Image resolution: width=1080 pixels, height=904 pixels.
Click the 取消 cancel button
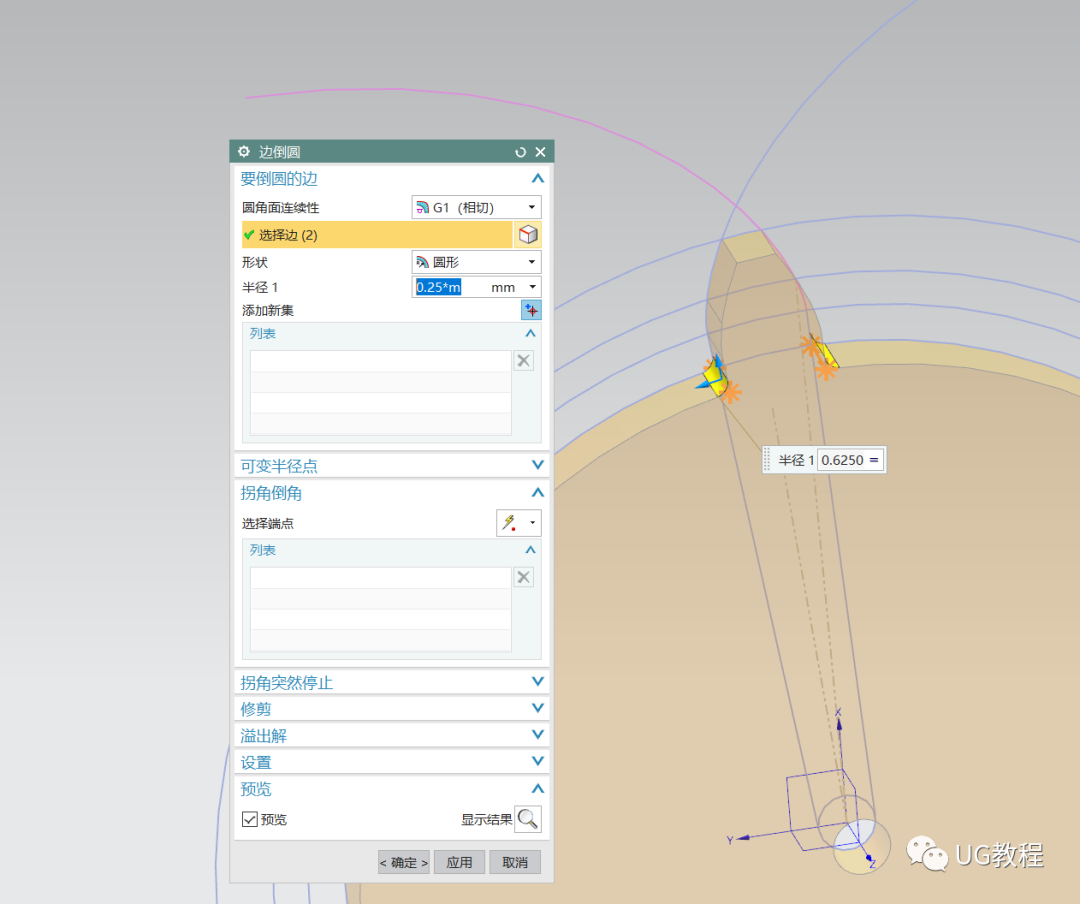click(x=514, y=861)
